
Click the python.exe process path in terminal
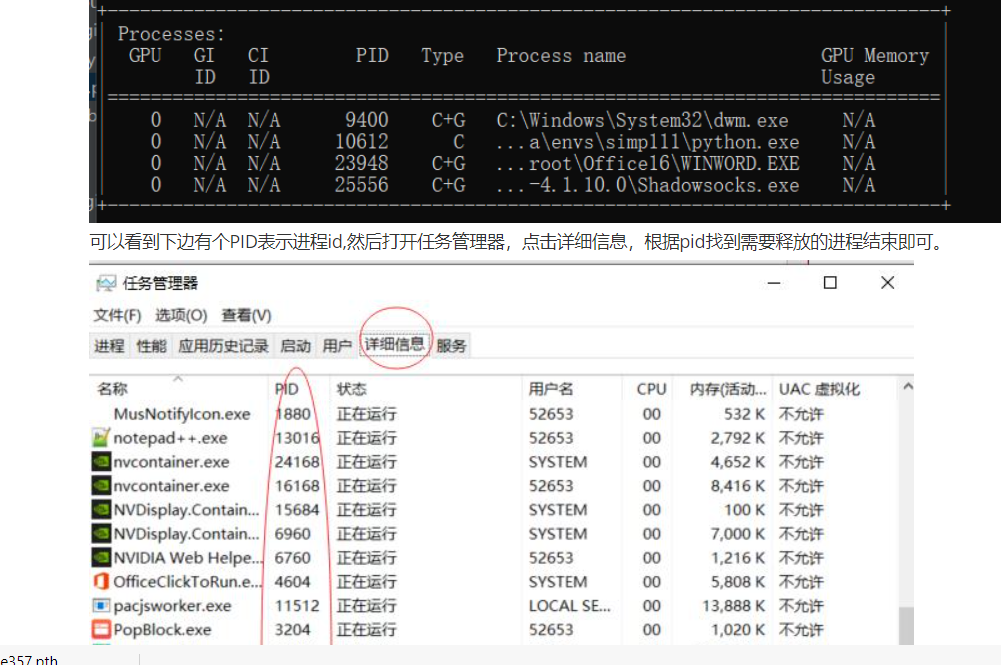click(x=647, y=142)
